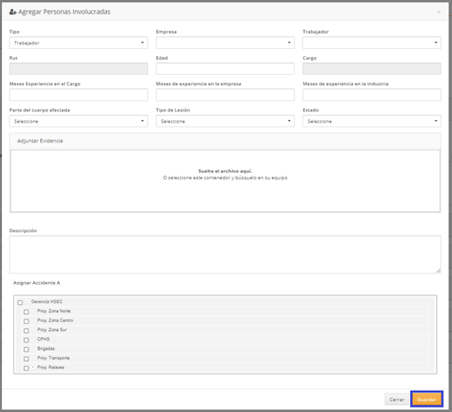Screen dimensions: 452x412
Task: Click the Cerrar button
Action: (397, 399)
